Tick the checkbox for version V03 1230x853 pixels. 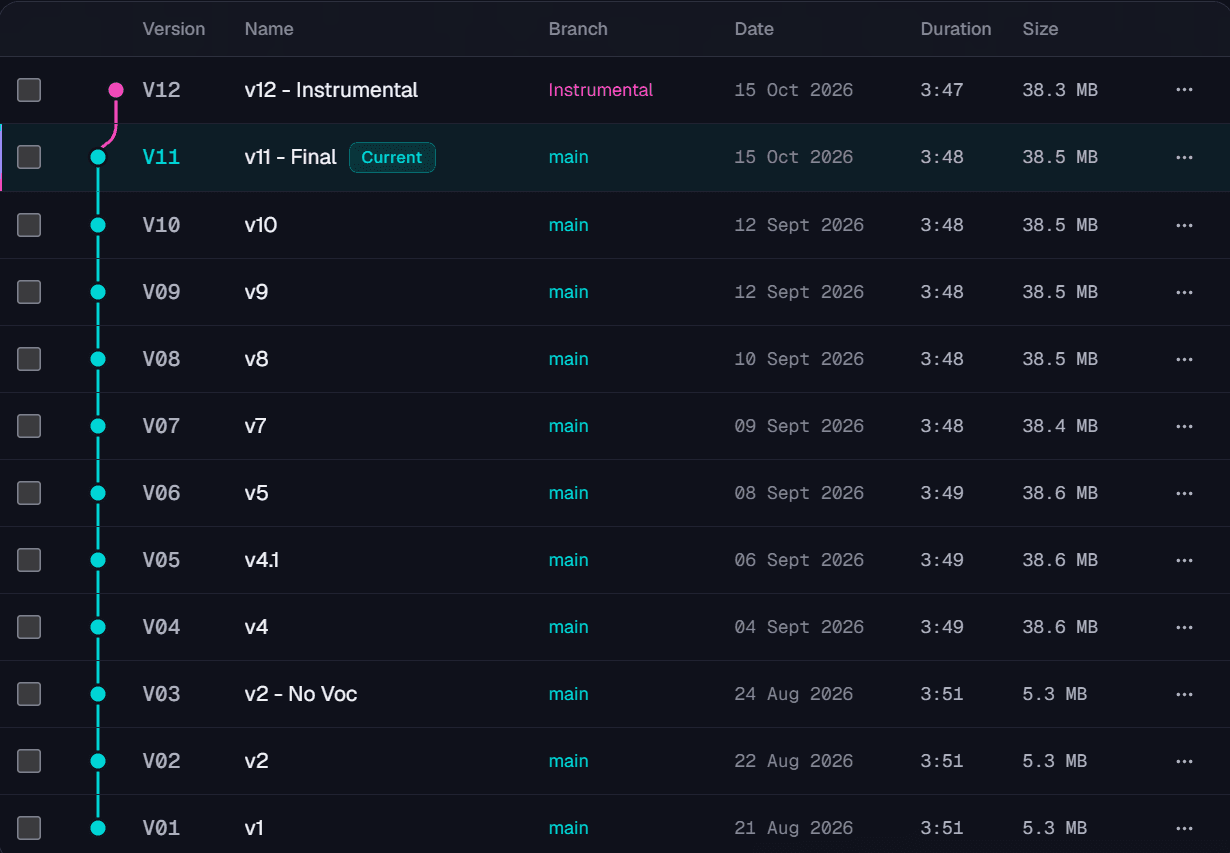tap(29, 694)
